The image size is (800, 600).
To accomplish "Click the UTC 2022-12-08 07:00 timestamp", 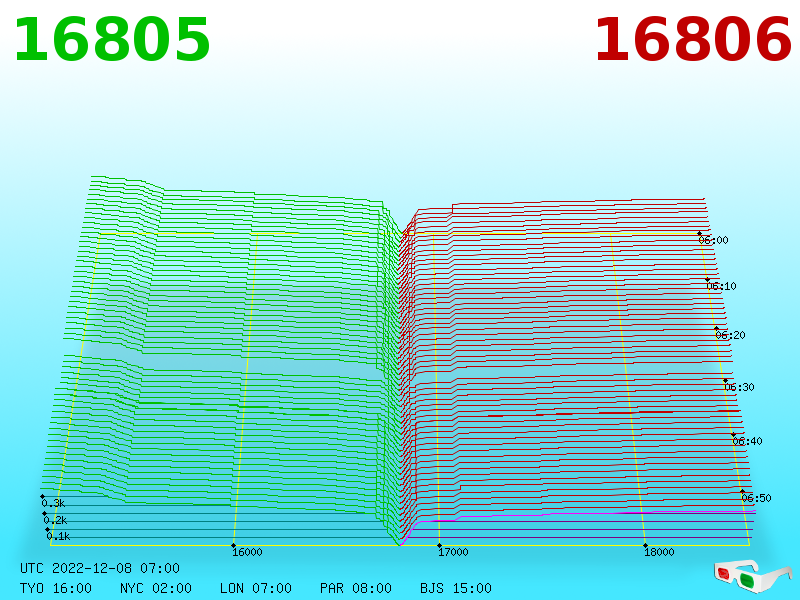I will [100, 568].
